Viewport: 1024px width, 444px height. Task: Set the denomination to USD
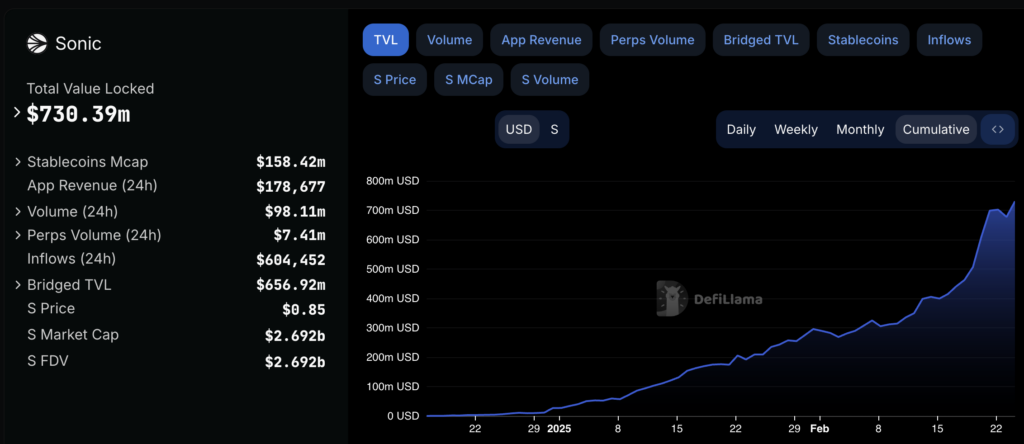coord(519,129)
